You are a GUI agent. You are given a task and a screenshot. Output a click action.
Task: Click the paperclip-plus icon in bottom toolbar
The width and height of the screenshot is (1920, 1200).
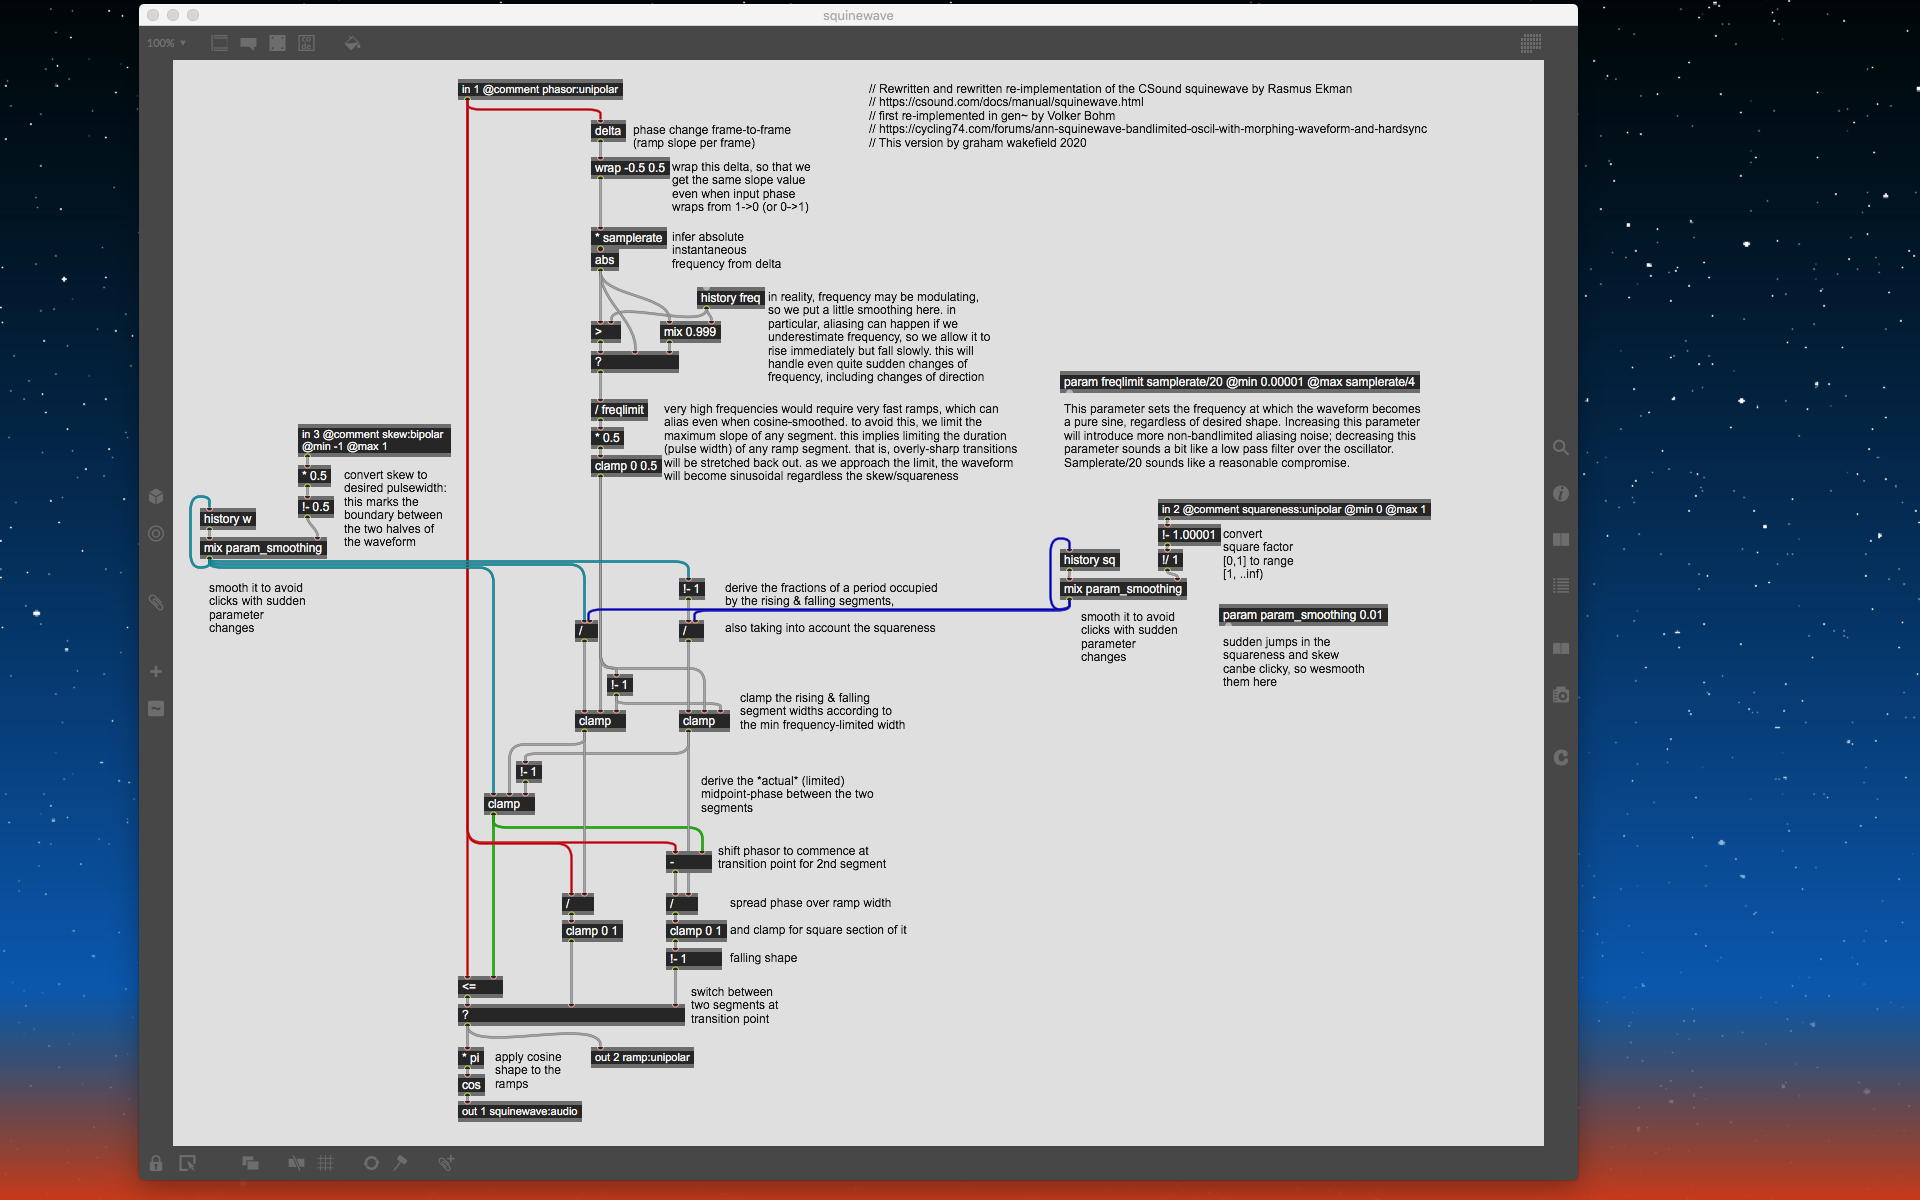coord(446,1163)
